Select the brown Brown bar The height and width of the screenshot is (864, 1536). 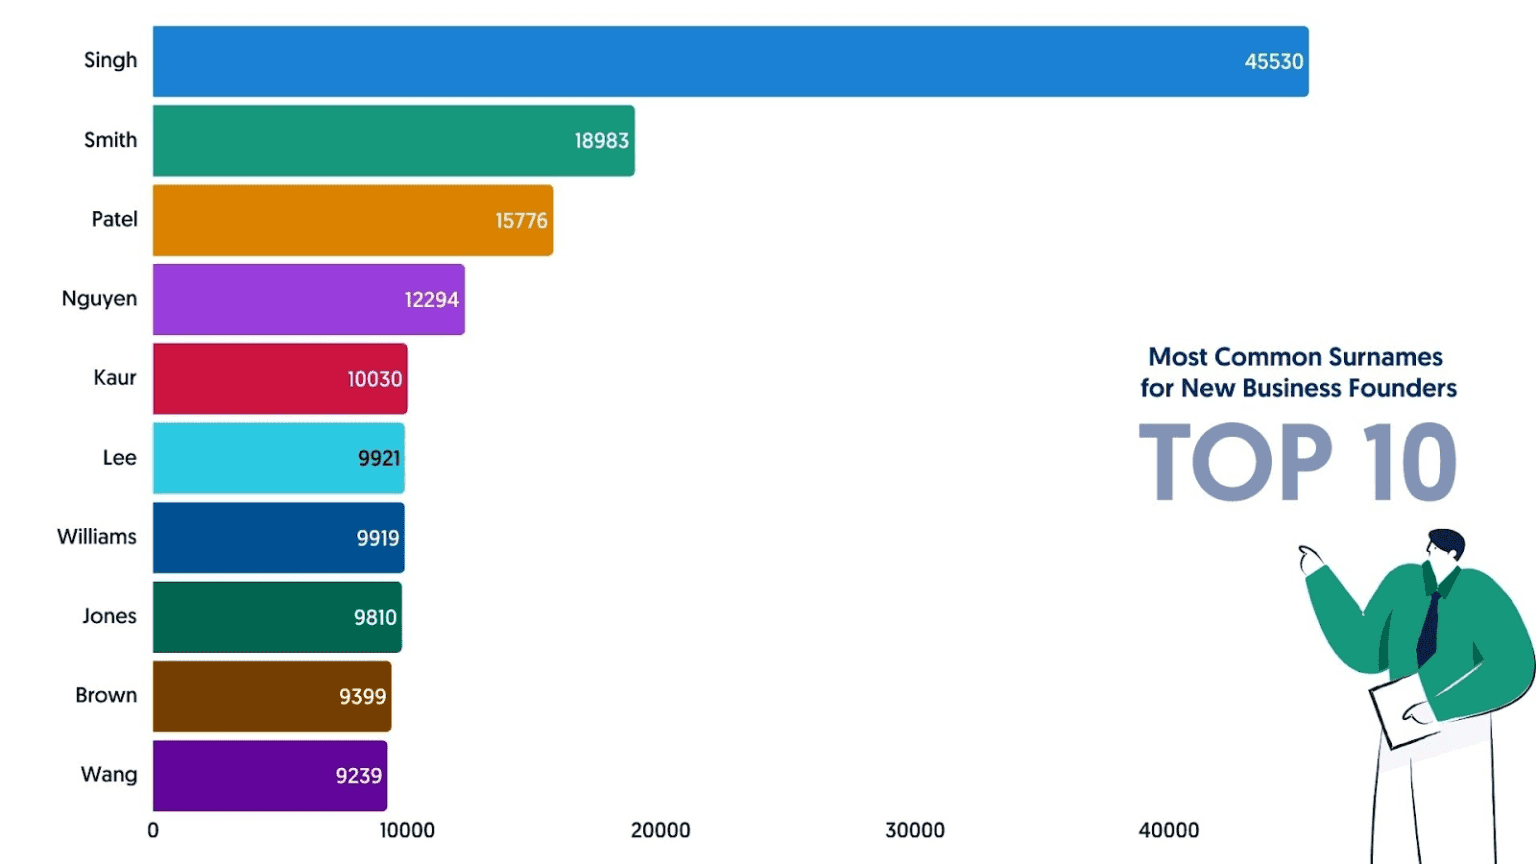point(272,696)
